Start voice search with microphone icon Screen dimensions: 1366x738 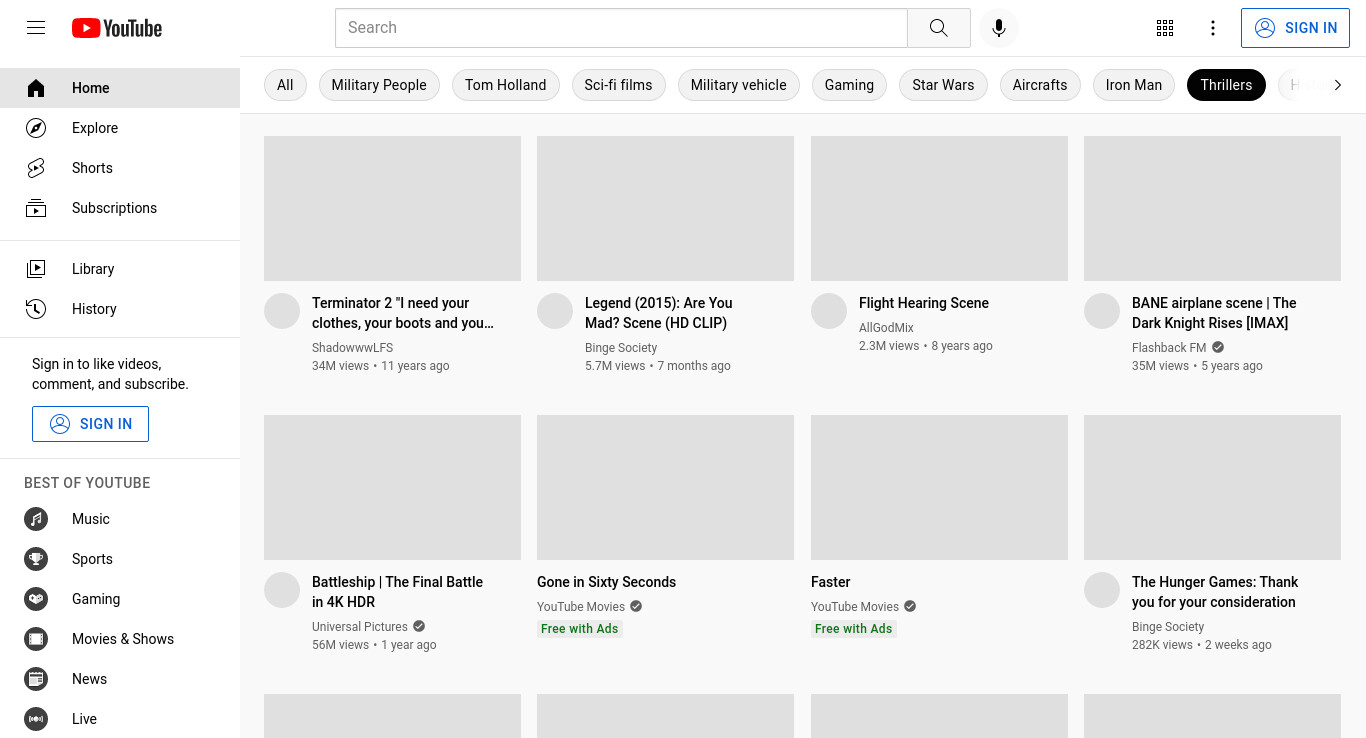pyautogui.click(x=998, y=28)
